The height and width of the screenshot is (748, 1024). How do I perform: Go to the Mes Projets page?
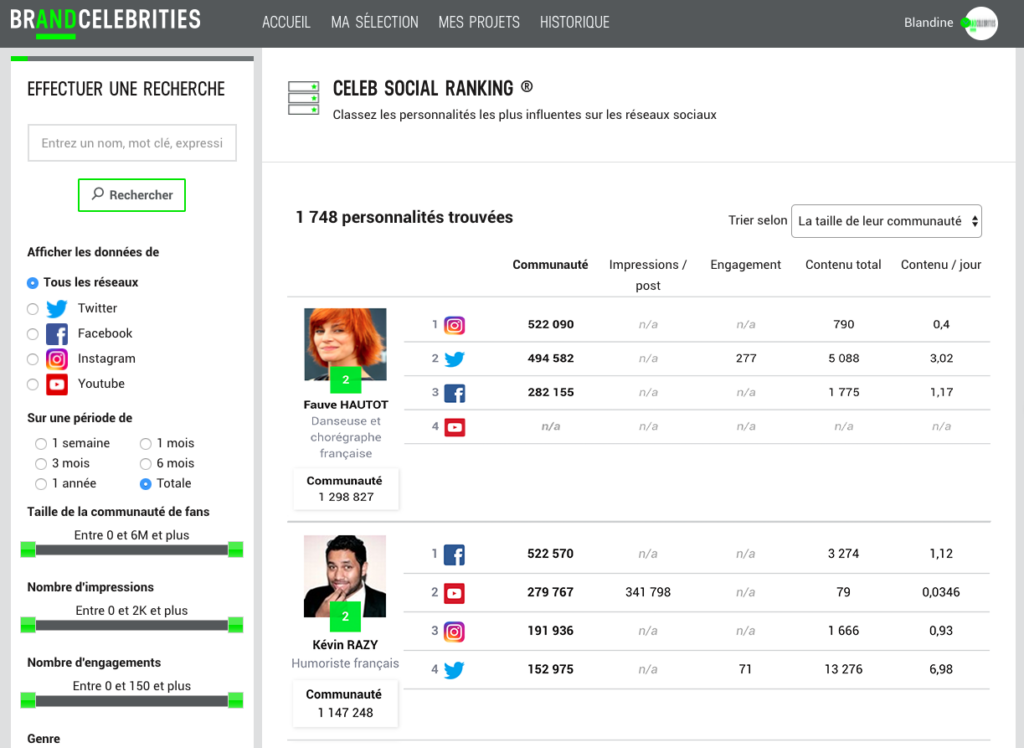coord(478,22)
